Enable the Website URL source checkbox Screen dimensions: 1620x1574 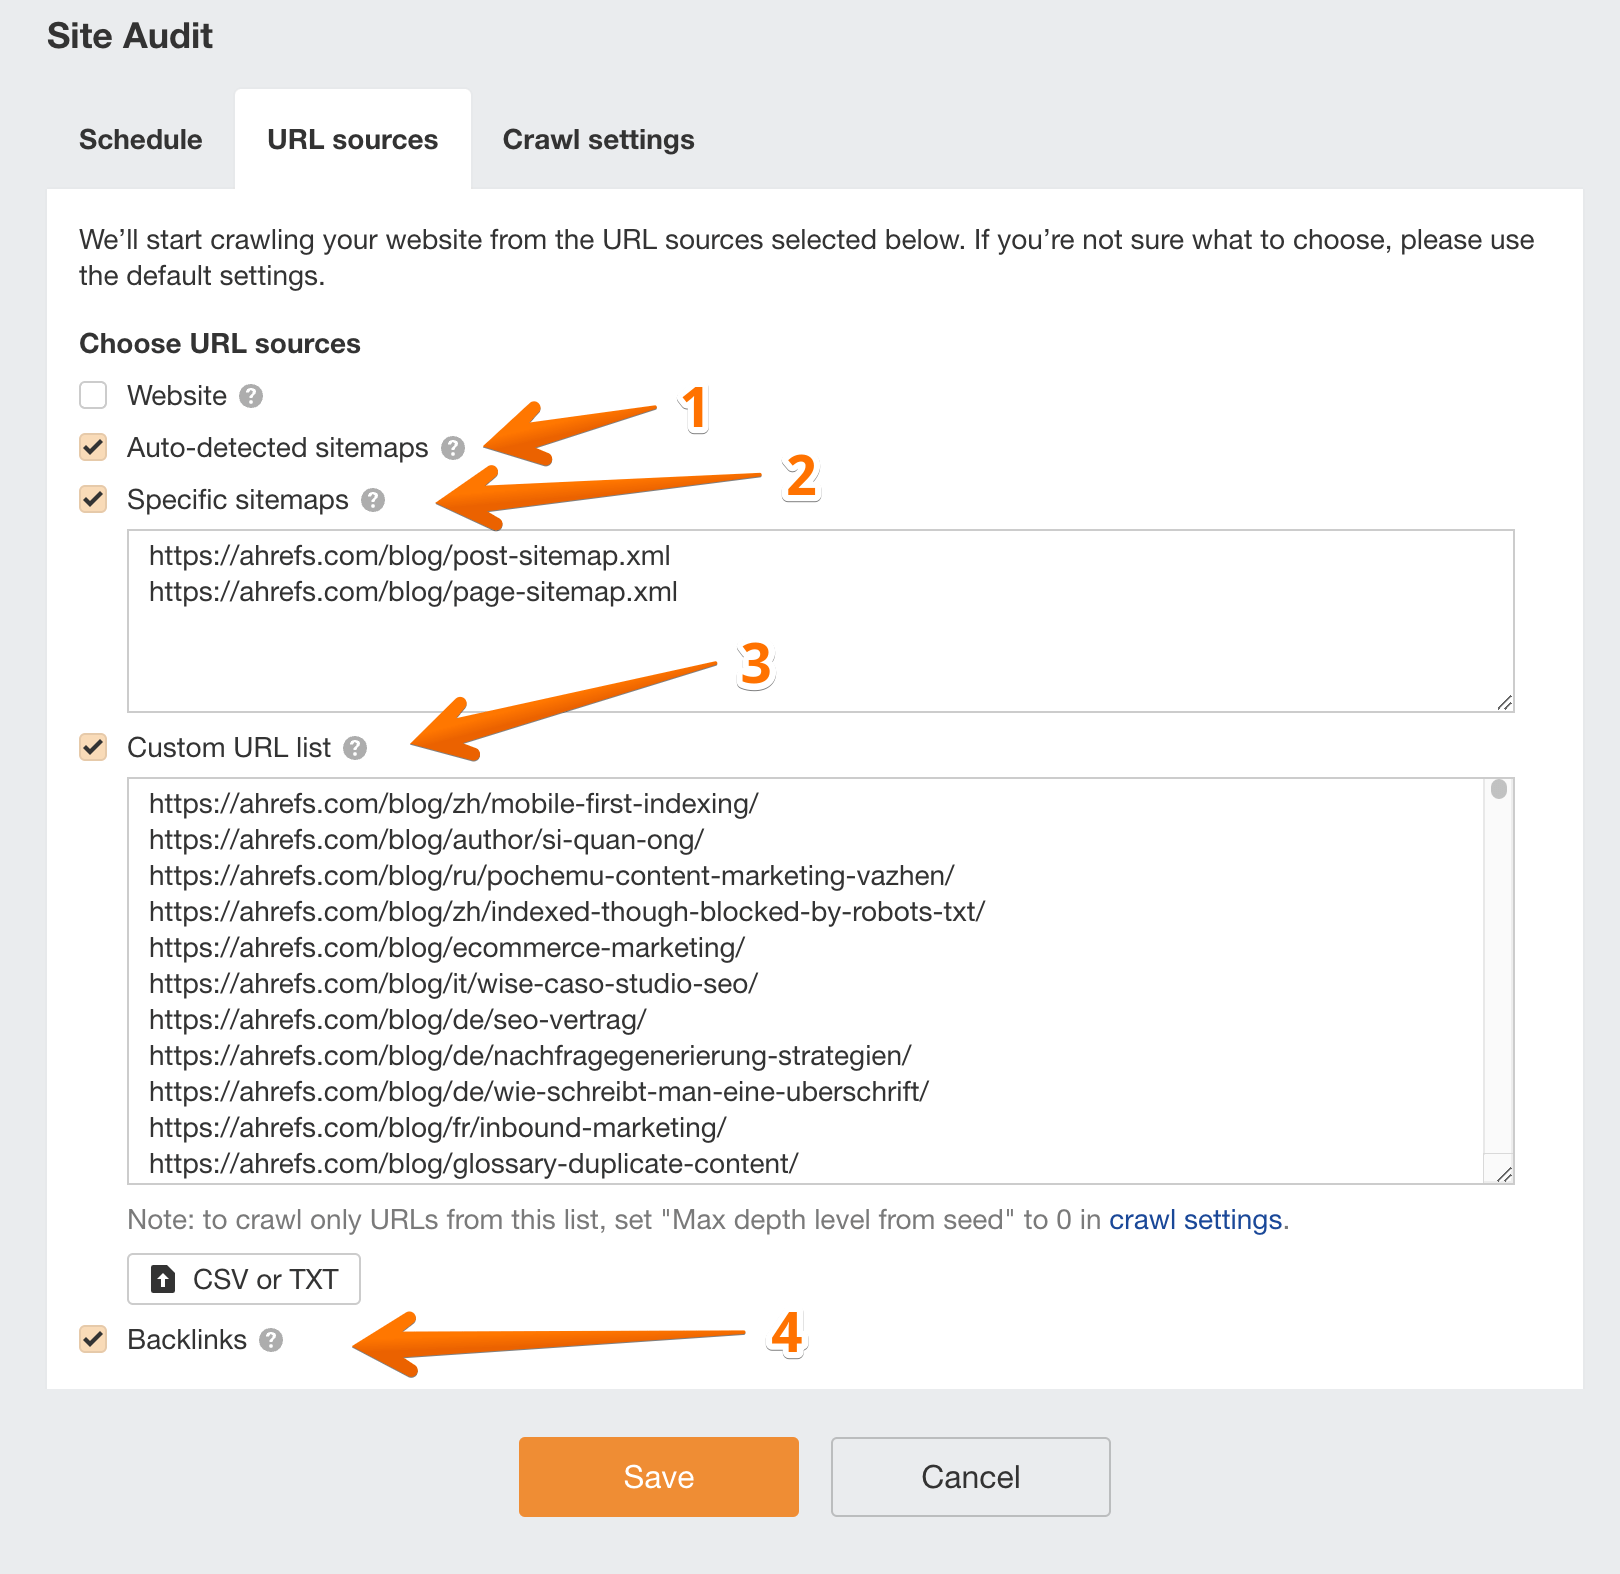(x=92, y=395)
